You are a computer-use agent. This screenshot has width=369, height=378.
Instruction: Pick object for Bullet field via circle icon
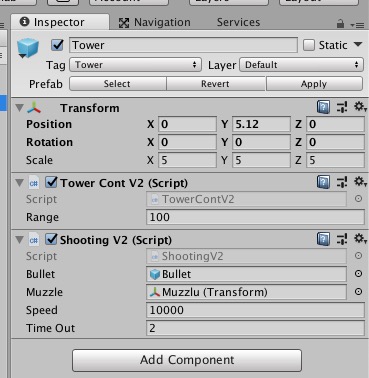[x=358, y=274]
